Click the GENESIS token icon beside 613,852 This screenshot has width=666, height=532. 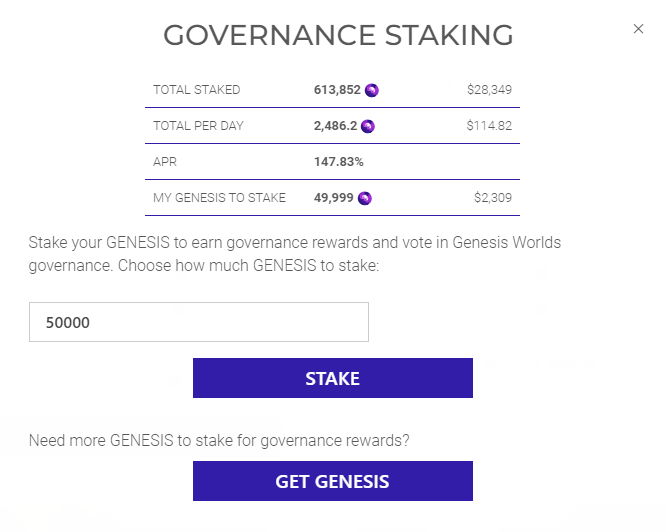click(x=372, y=90)
